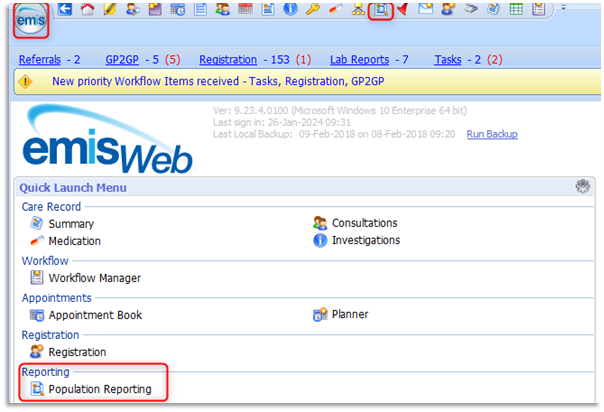Click the red calendar toolbar icon
This screenshot has height=412, width=604.
pos(245,9)
